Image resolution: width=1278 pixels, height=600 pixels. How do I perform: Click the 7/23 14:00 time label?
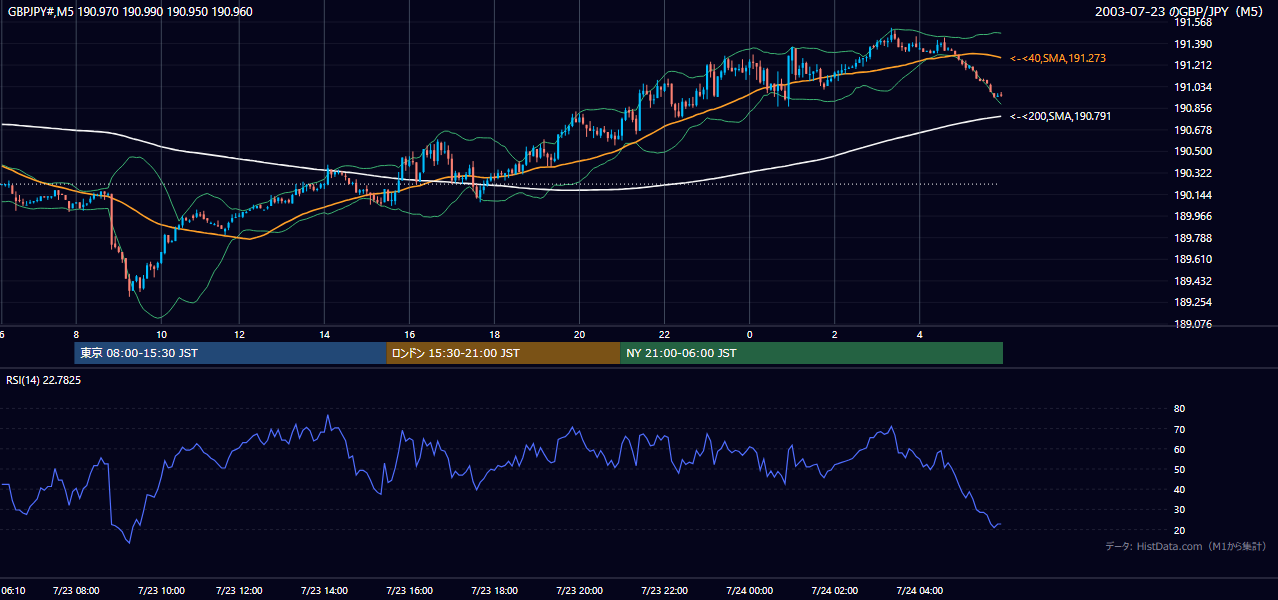324,591
